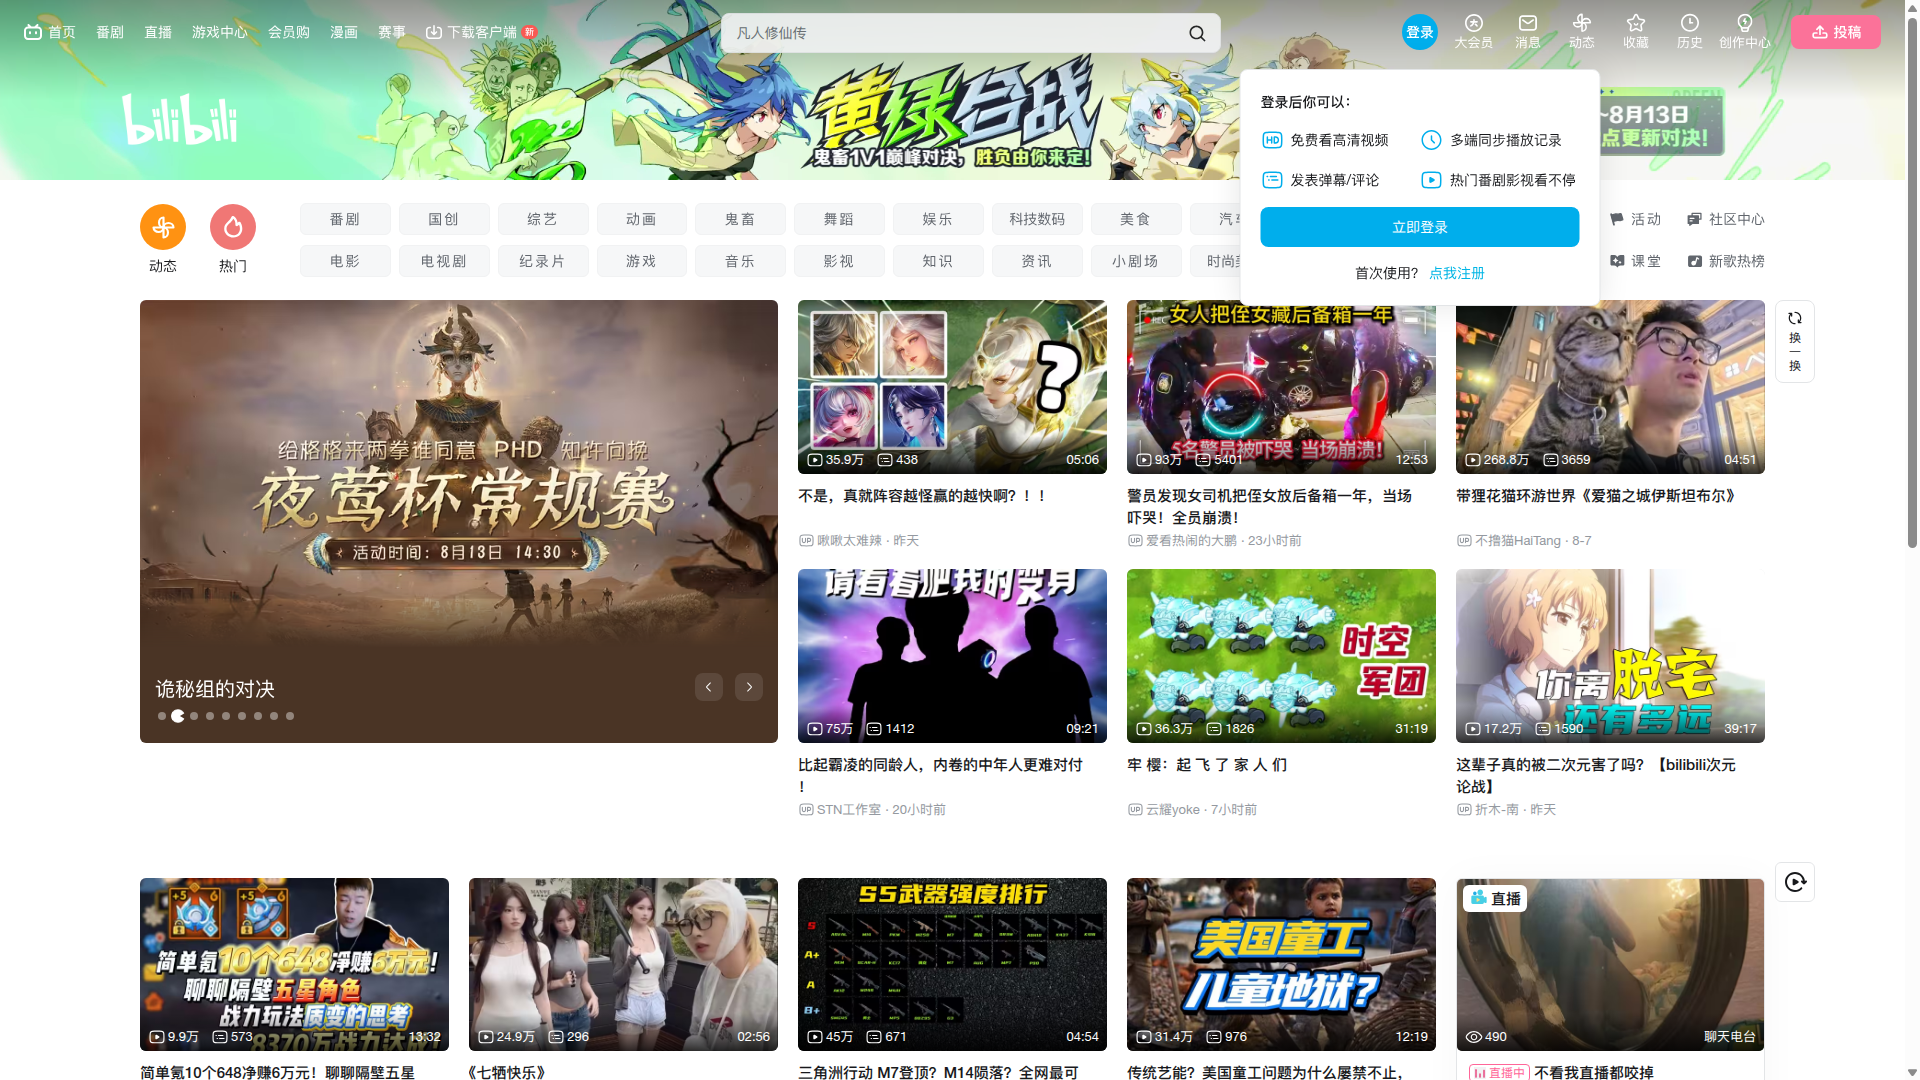1920x1080 pixels.
Task: Click the search magnifier icon
Action: (1197, 33)
